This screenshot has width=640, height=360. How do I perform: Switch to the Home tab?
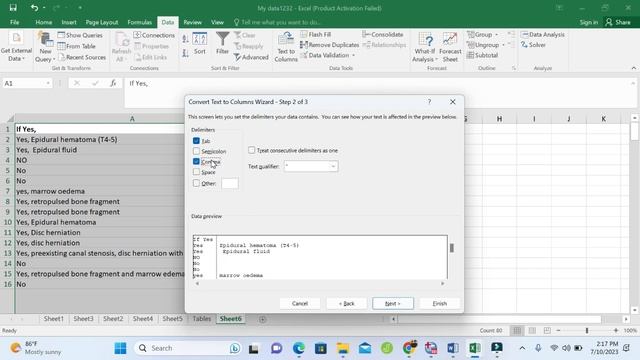(x=43, y=22)
